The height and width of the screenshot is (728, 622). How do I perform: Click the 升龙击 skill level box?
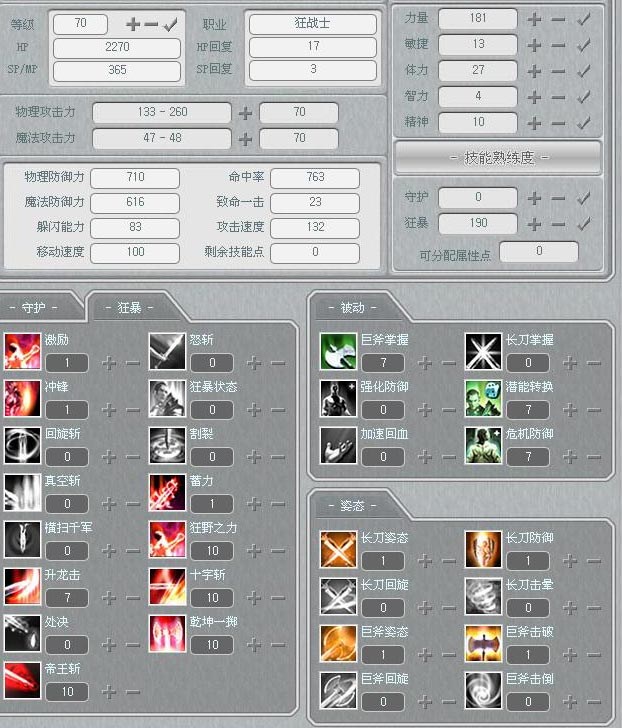(67, 598)
